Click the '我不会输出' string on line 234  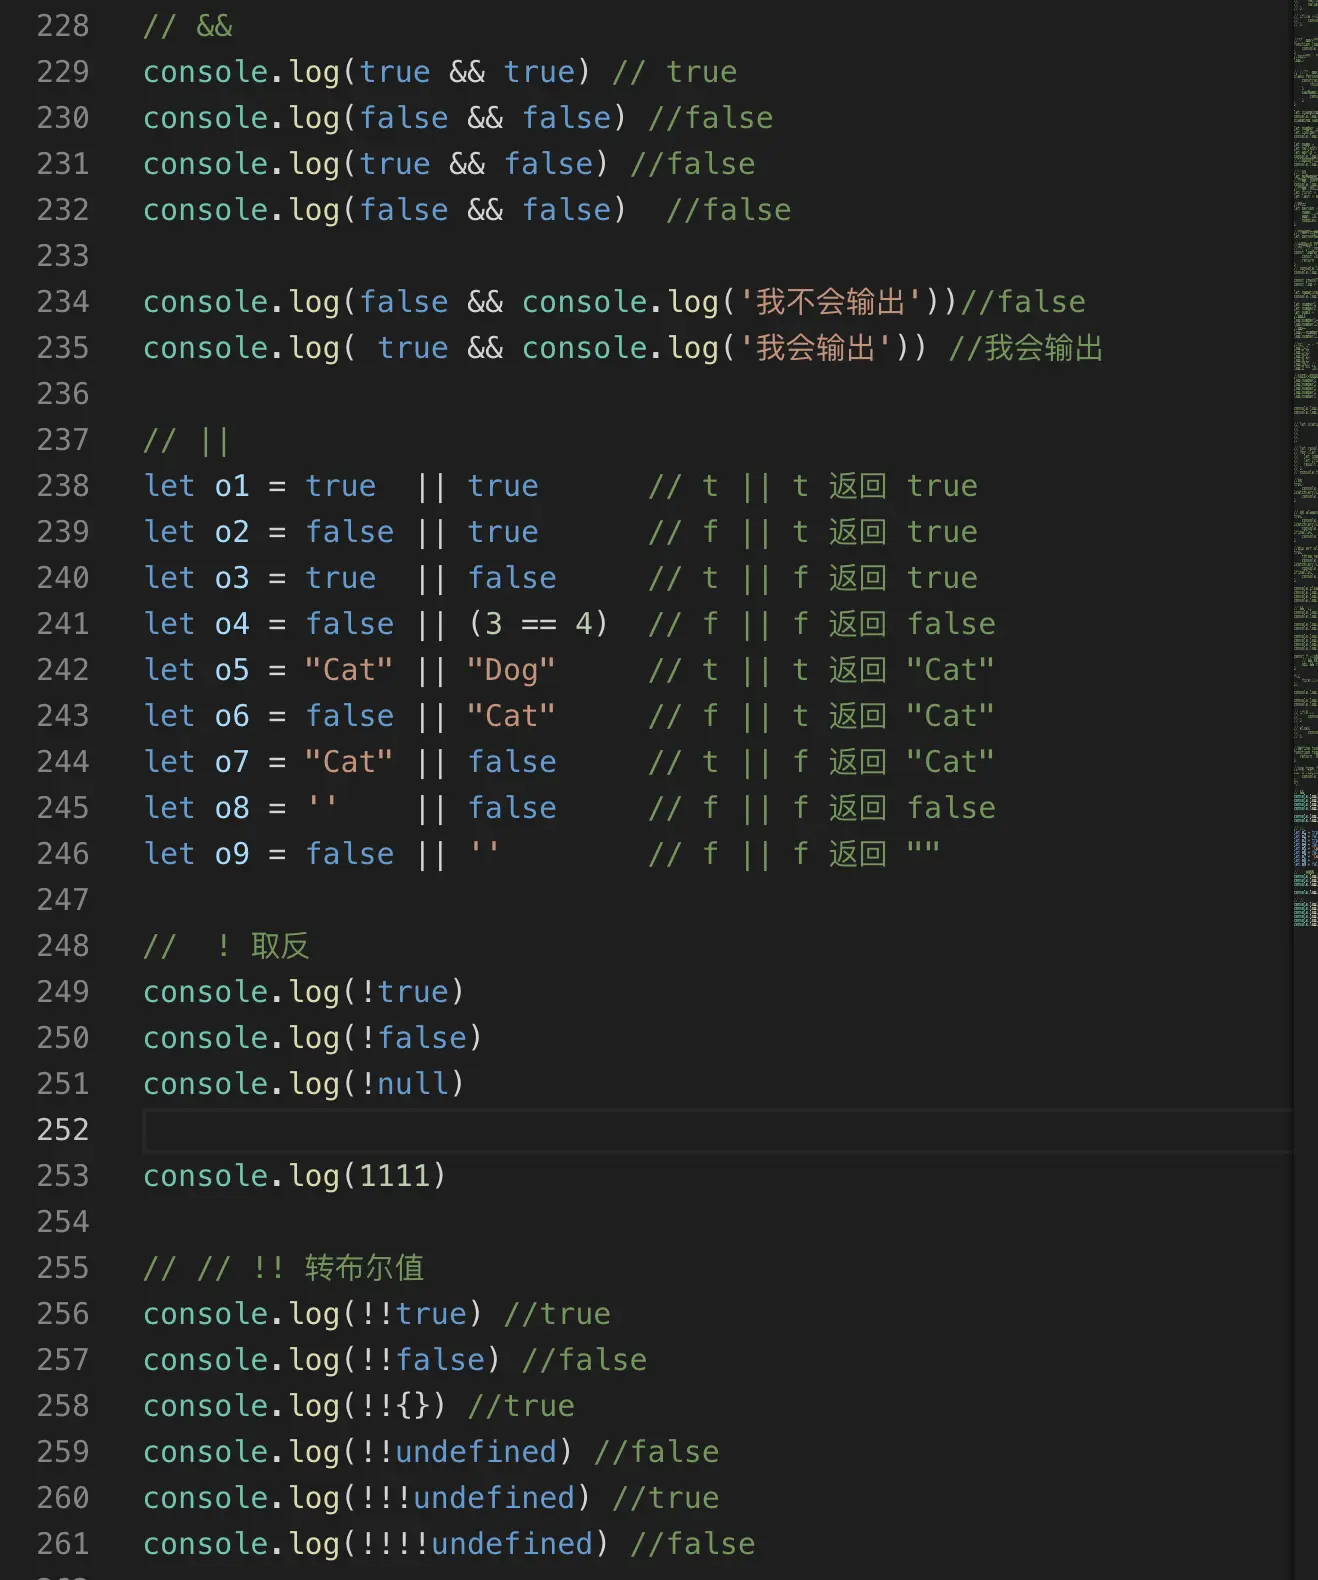click(x=830, y=302)
